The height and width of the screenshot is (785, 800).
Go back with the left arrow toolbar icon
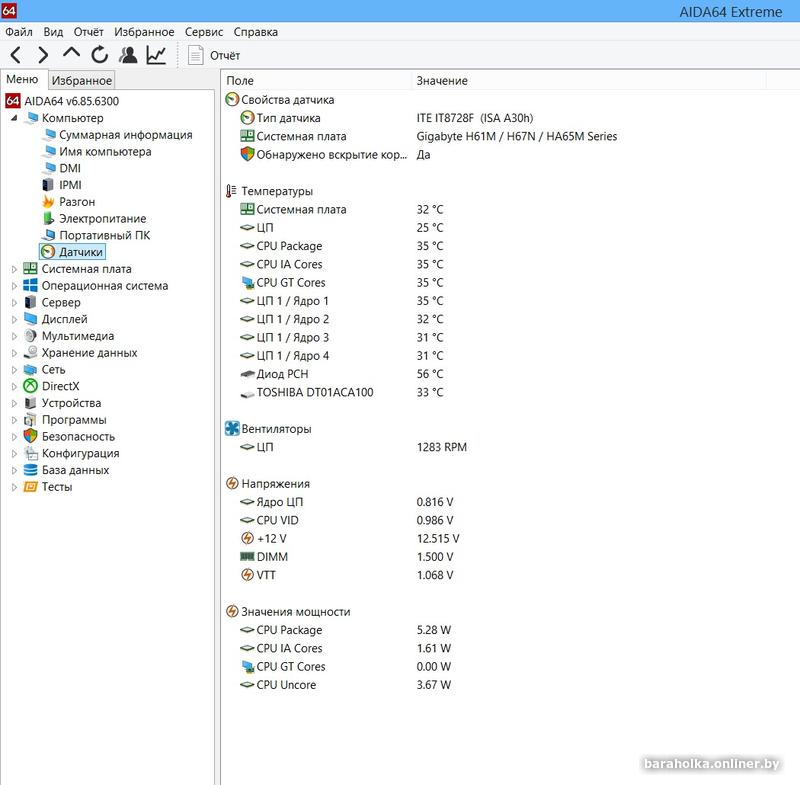tap(16, 55)
